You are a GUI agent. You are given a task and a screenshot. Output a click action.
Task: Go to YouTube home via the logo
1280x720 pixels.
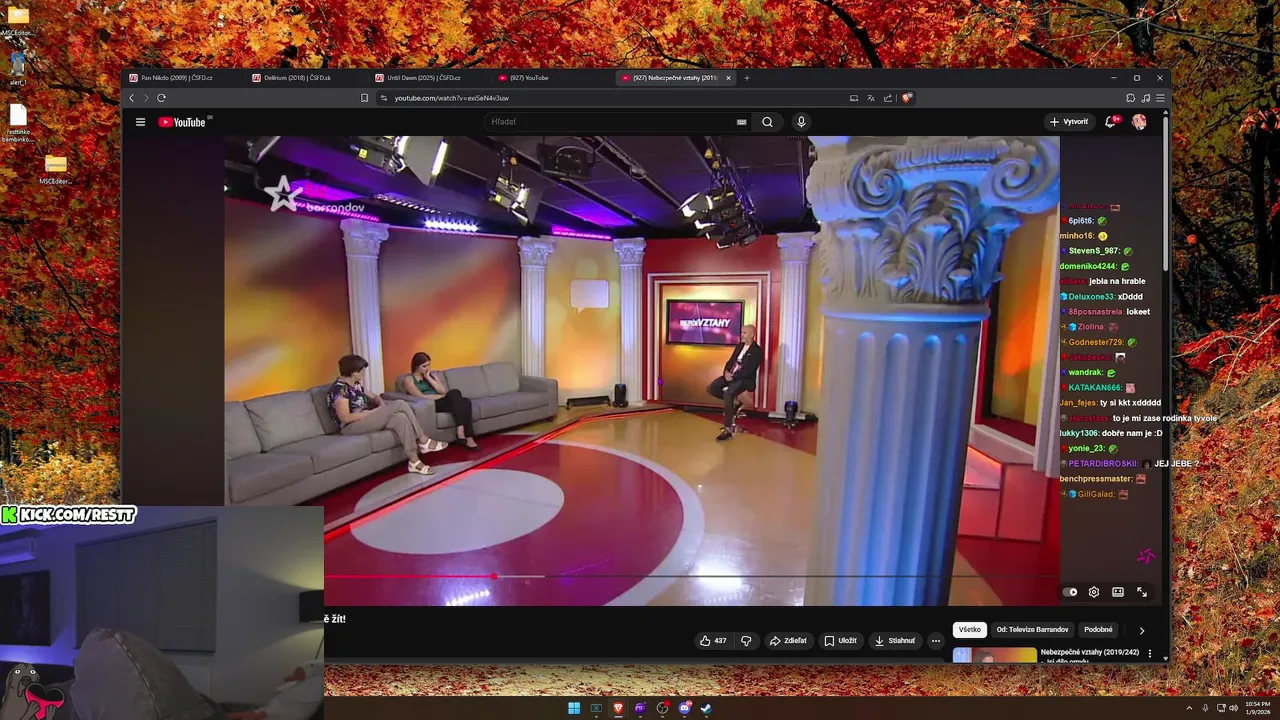click(183, 122)
